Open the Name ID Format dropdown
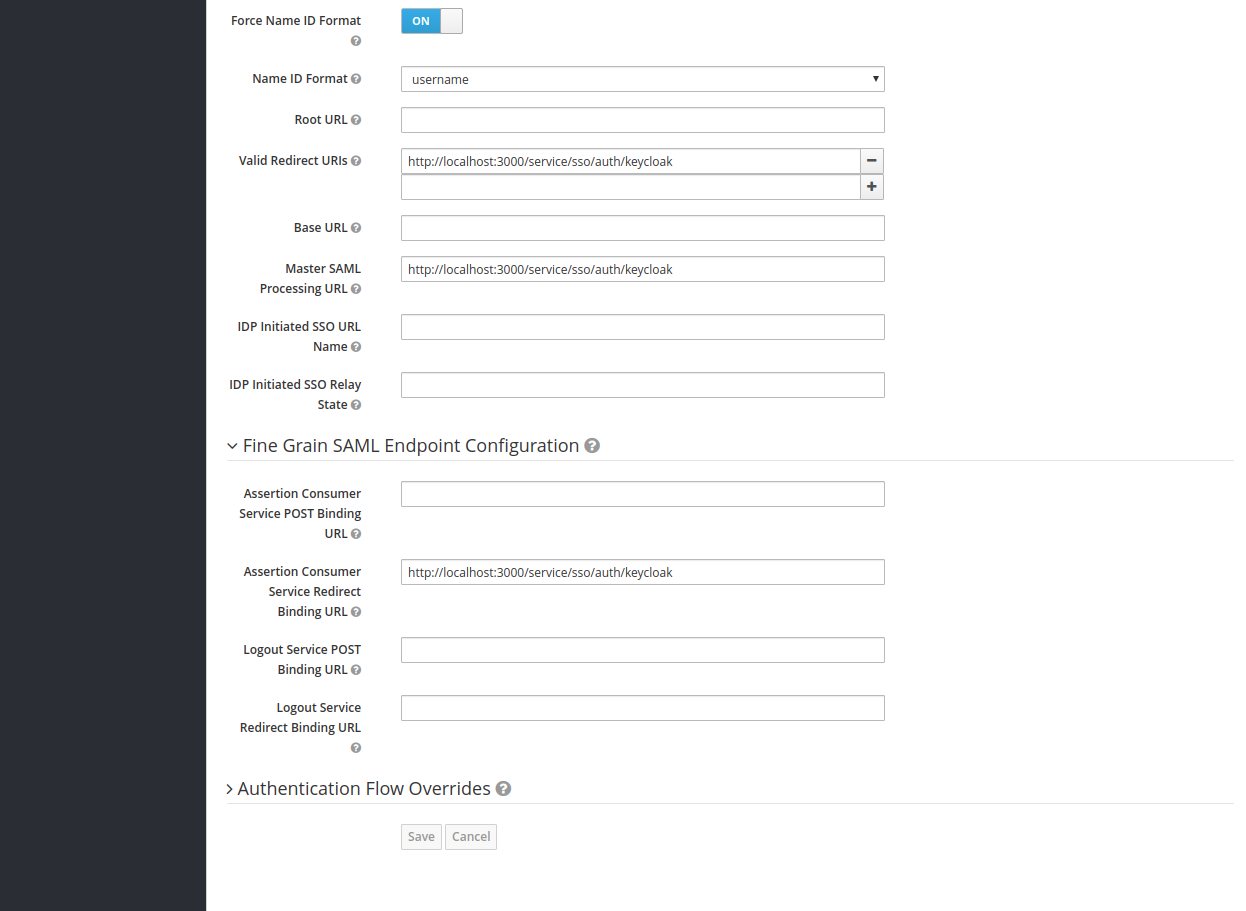Screen dimensions: 1246x911 pos(642,78)
